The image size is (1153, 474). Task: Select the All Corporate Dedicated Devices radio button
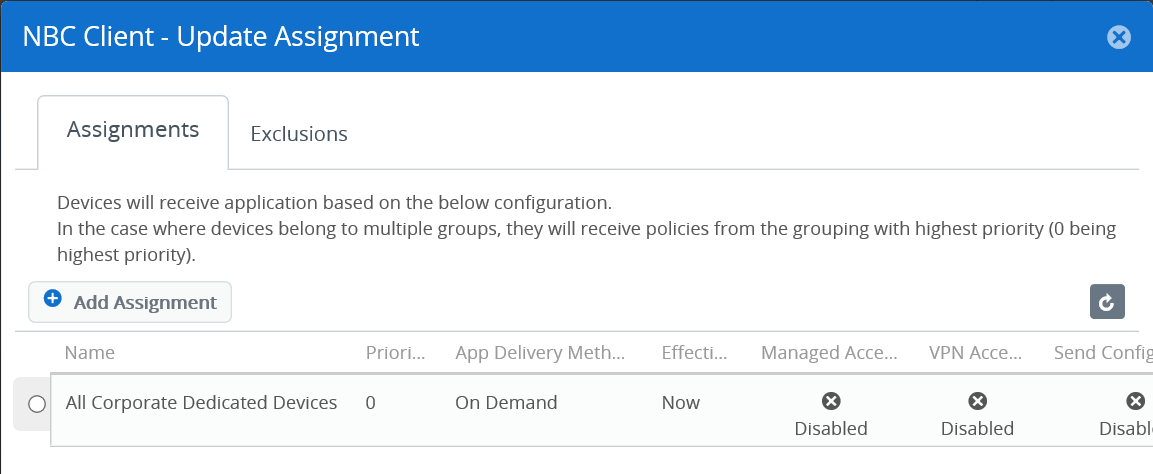tap(37, 404)
